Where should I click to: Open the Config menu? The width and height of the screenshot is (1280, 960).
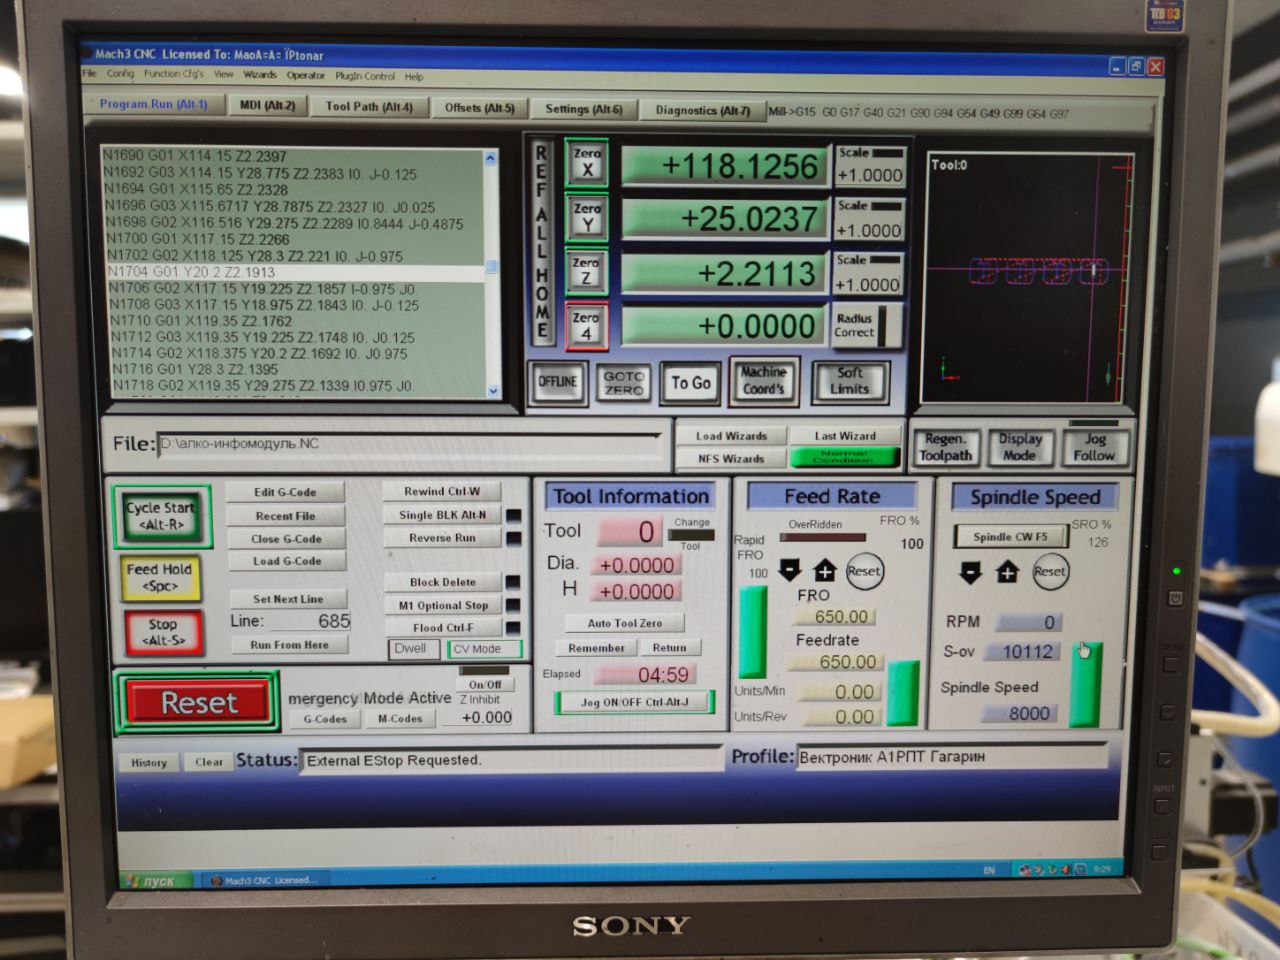point(120,73)
